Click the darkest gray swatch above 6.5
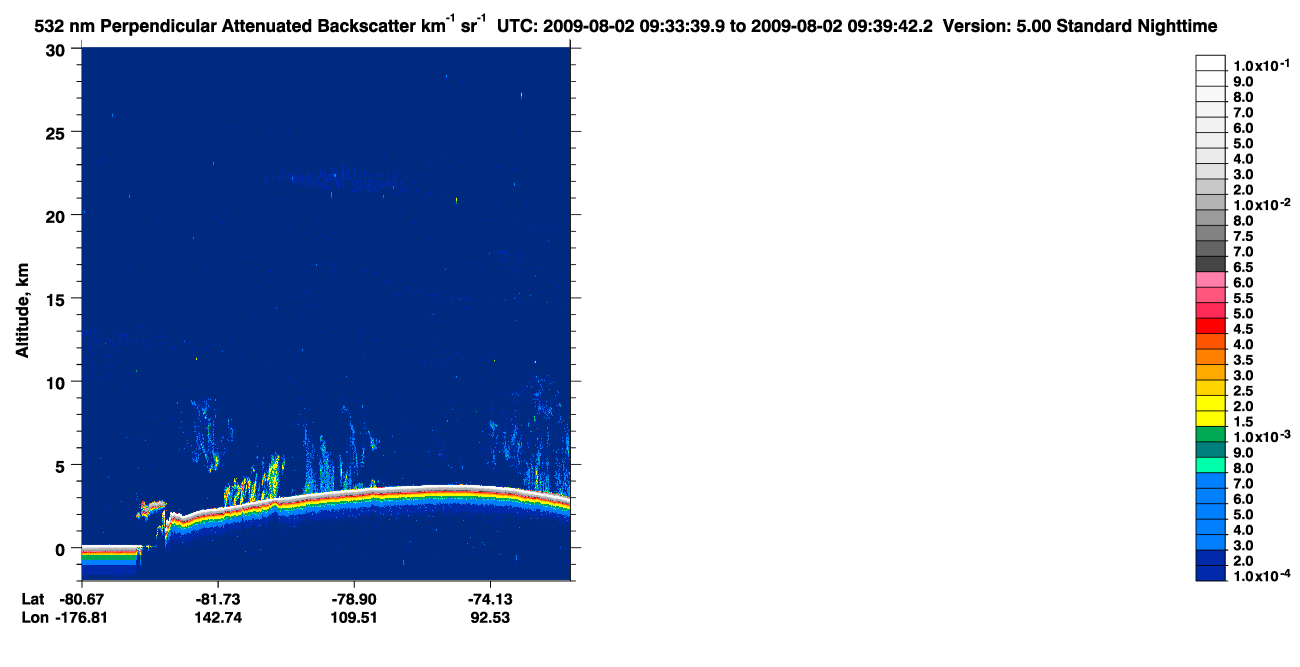1300x667 pixels. click(1210, 264)
